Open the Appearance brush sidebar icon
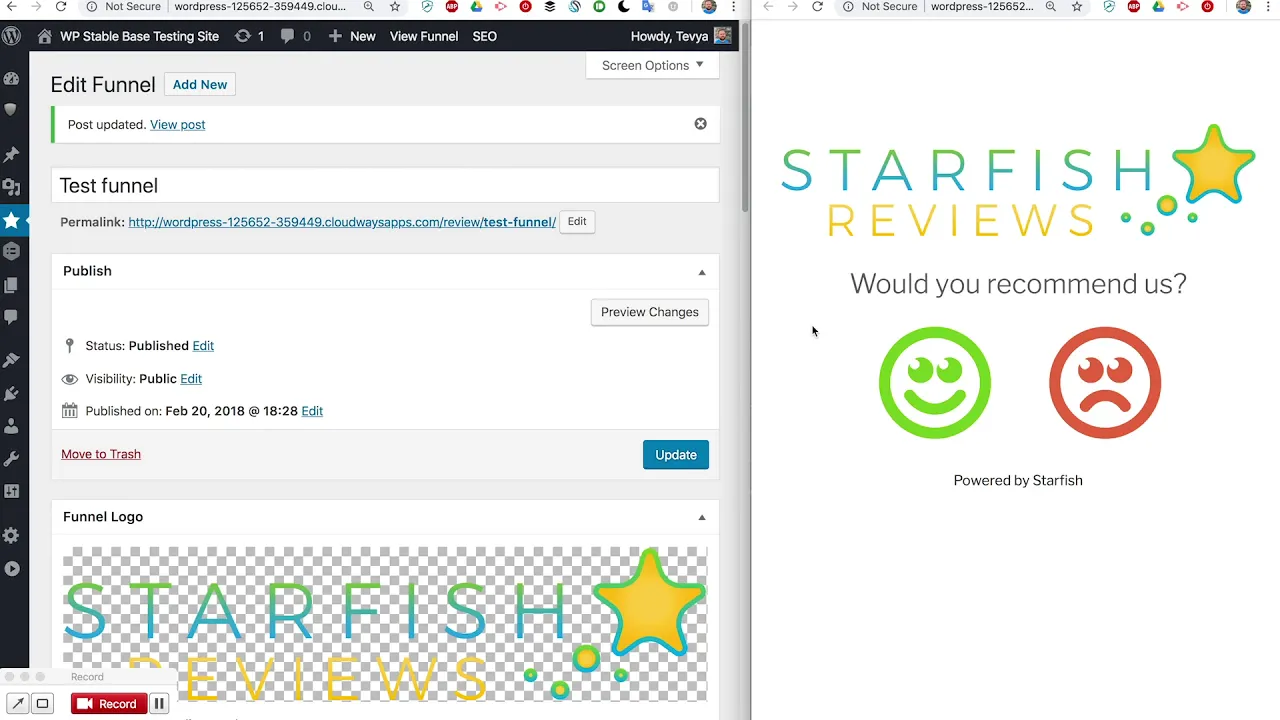Screen dimensions: 1280x720 click(12, 360)
